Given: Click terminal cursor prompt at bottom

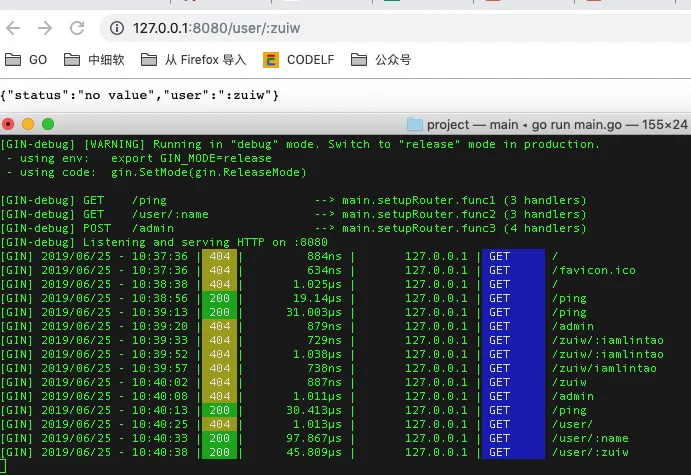Looking at the screenshot, I should click(3, 466).
